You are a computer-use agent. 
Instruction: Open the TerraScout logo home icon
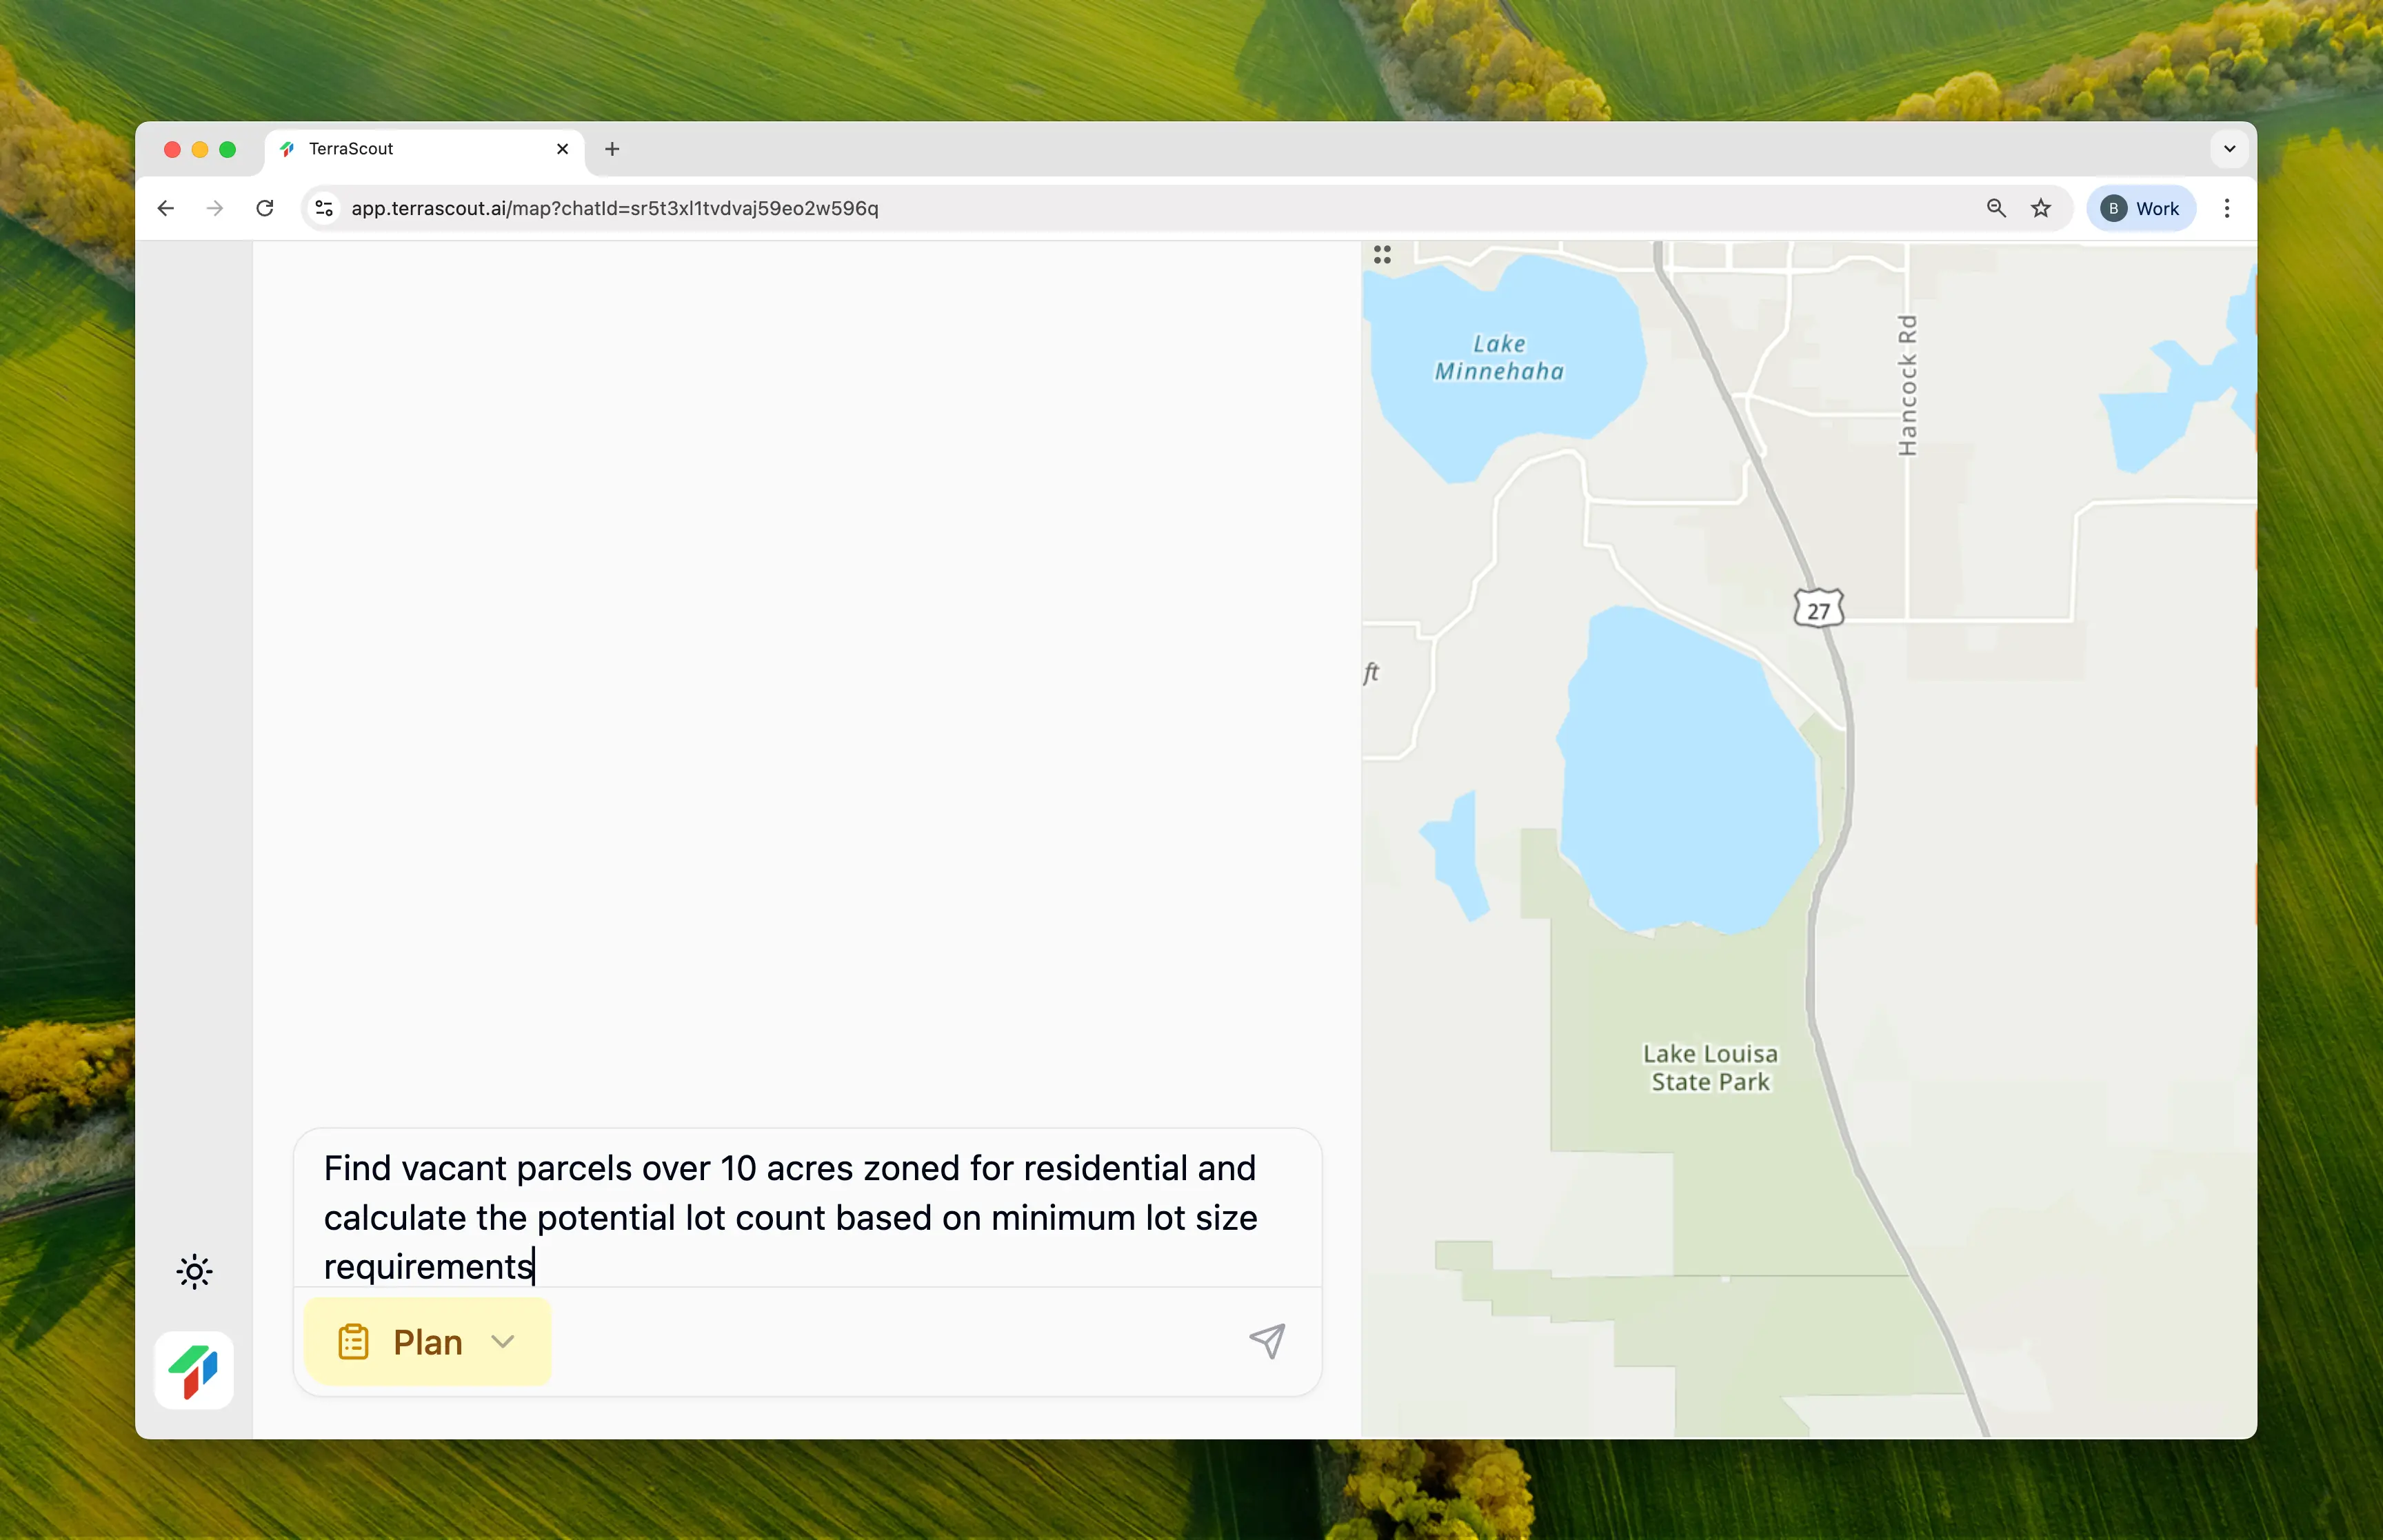click(x=194, y=1370)
